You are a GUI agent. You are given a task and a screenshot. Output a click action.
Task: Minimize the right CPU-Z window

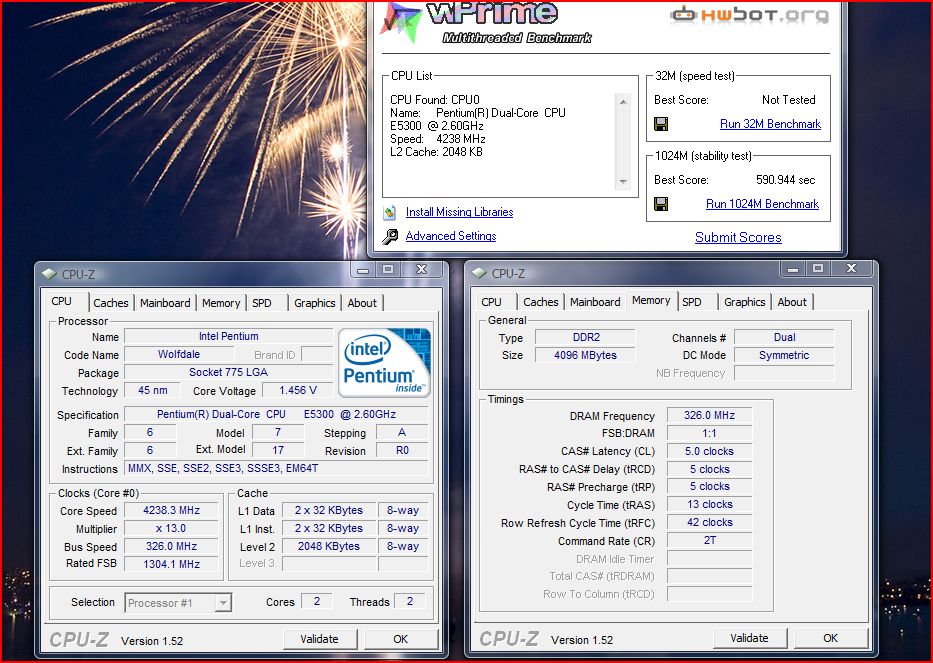coord(793,269)
